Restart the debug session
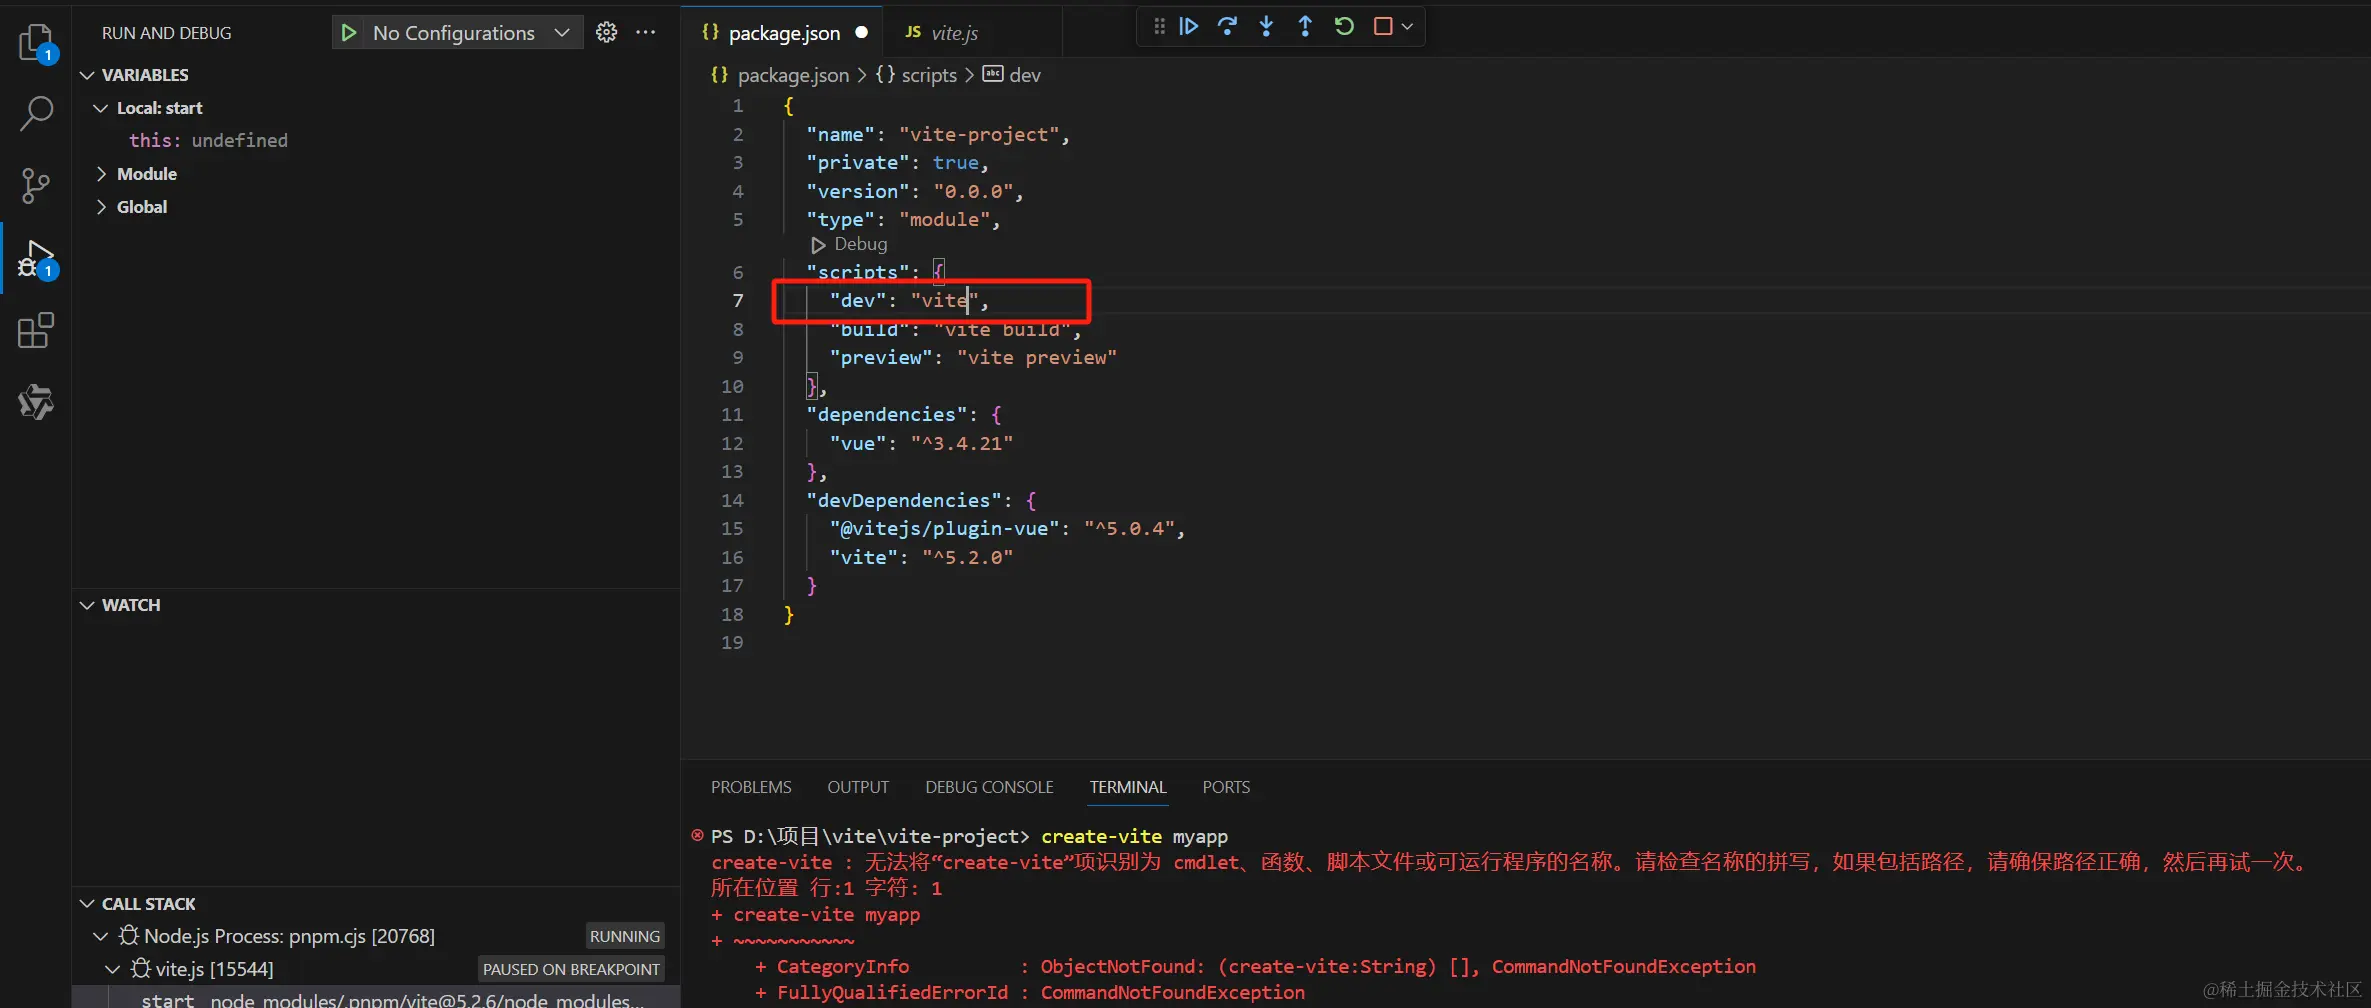 click(x=1344, y=26)
